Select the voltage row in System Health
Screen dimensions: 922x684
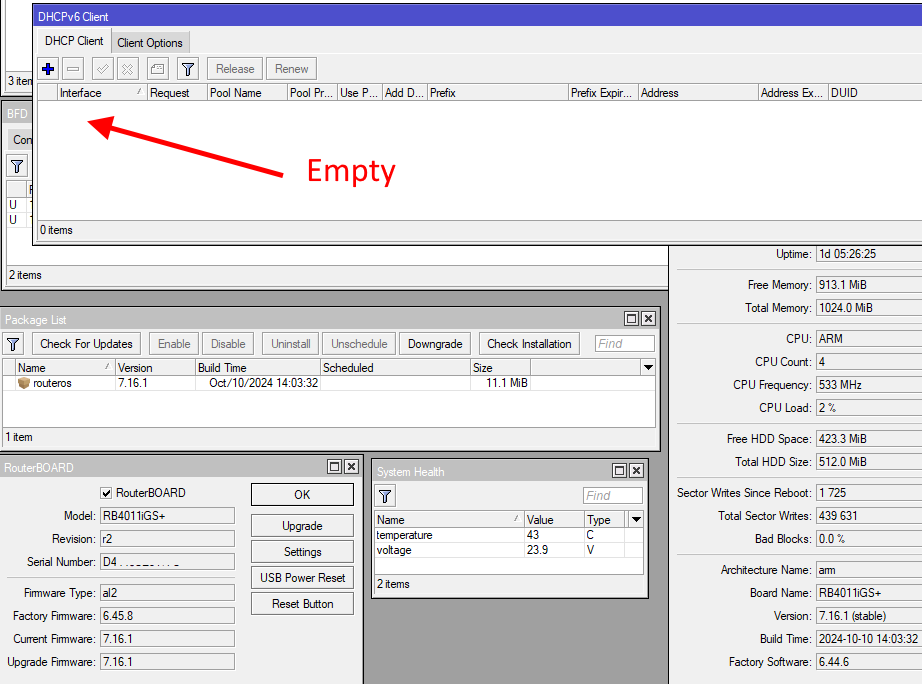(509, 550)
